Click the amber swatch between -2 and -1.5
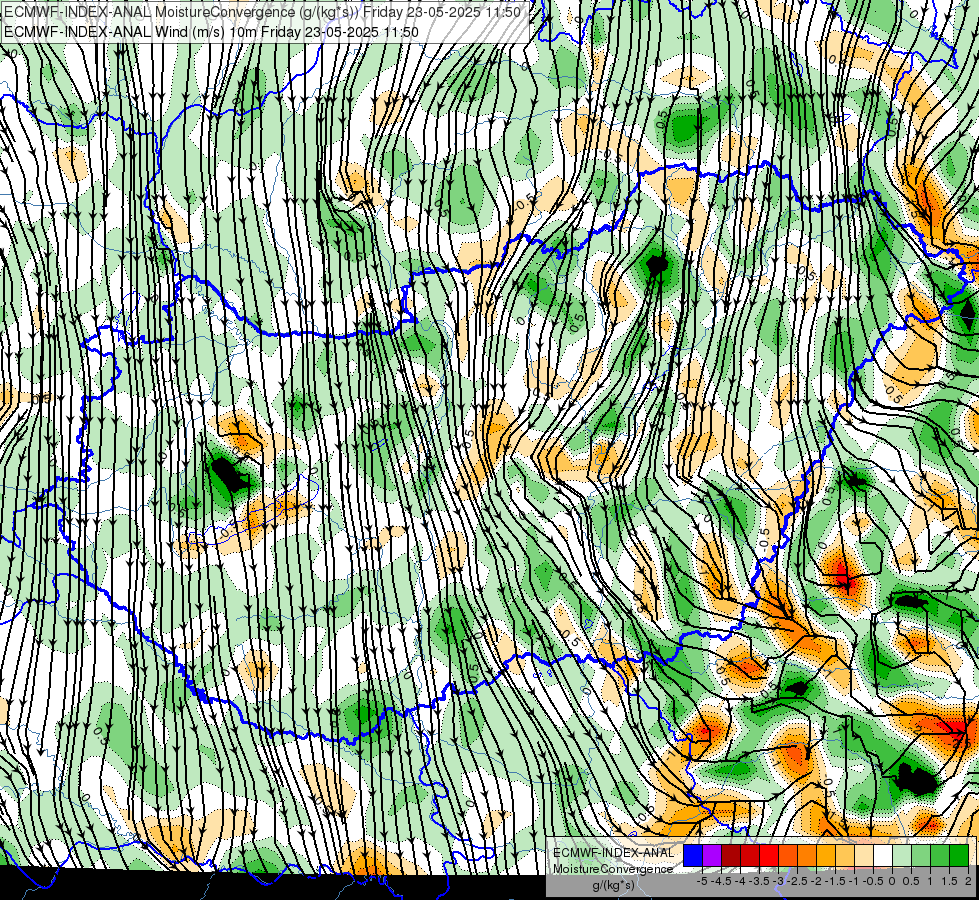 click(x=826, y=856)
